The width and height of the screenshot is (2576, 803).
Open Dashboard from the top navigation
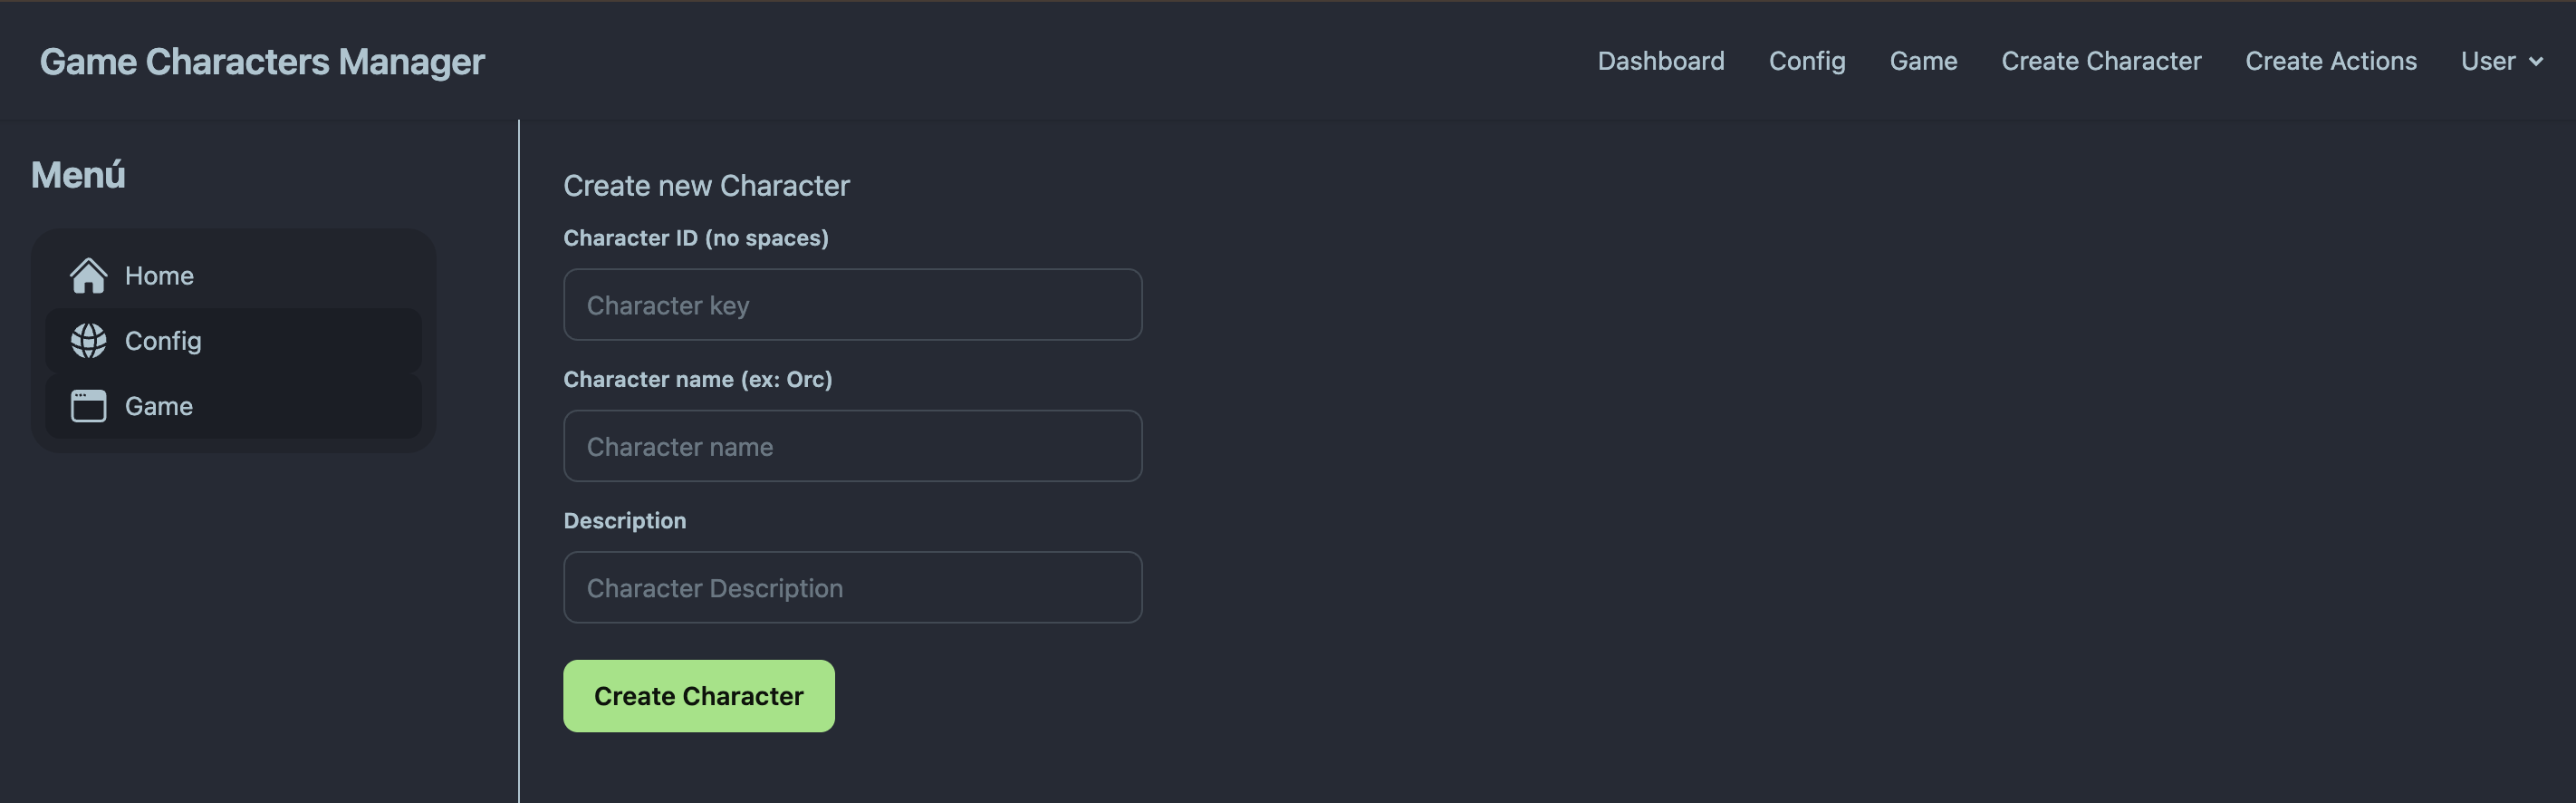tap(1660, 61)
